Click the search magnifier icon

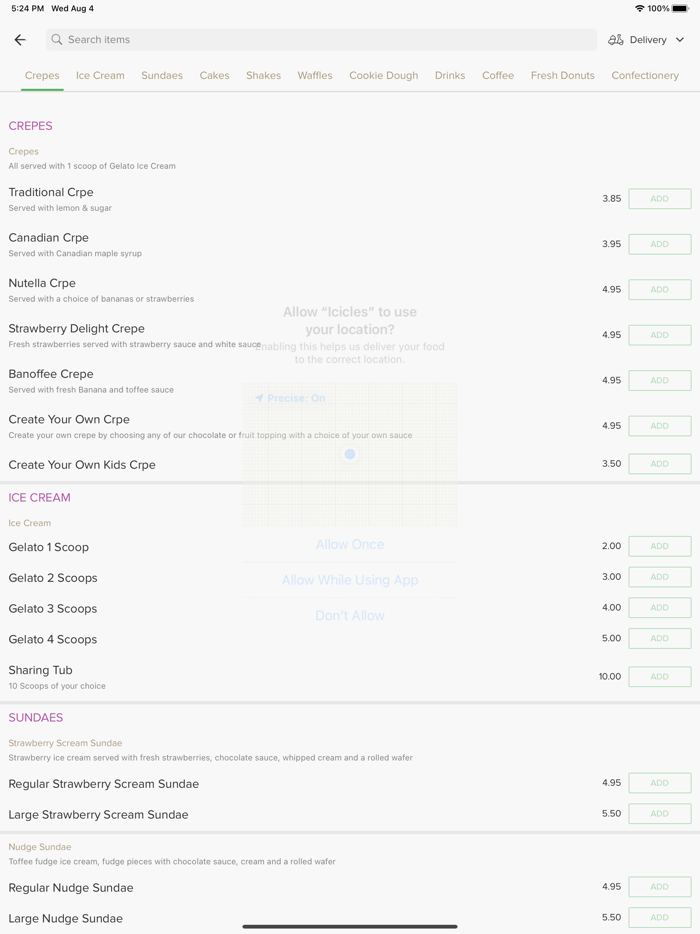(57, 40)
